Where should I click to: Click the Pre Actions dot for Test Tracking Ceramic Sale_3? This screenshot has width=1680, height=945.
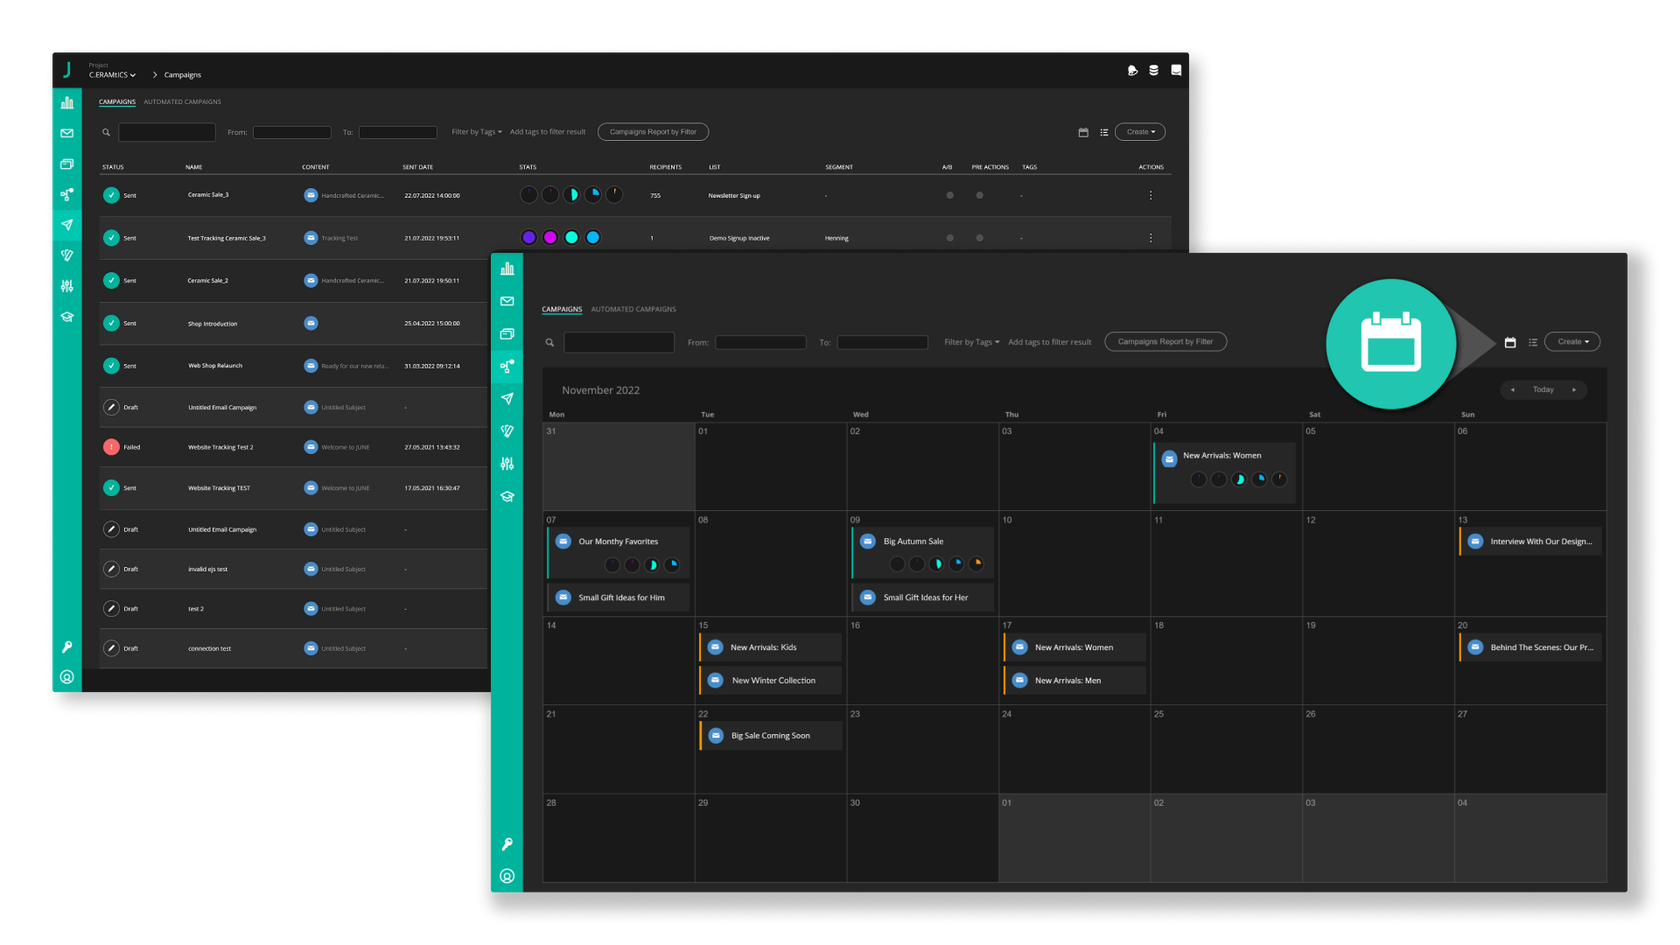[x=980, y=238]
